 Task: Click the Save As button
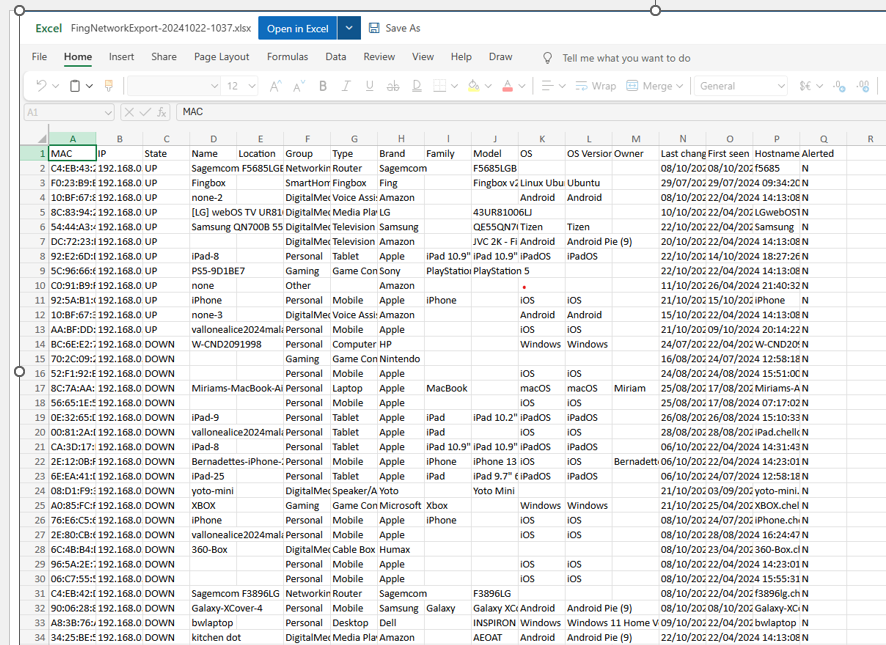pyautogui.click(x=394, y=28)
